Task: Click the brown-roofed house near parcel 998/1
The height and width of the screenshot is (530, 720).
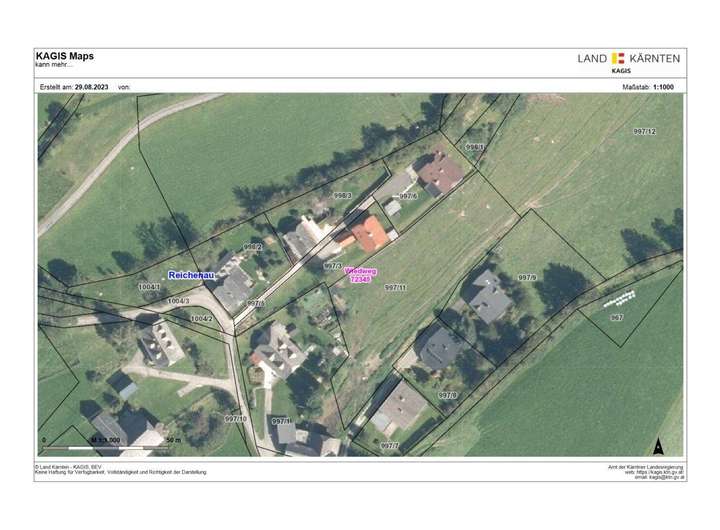Action: click(x=439, y=173)
